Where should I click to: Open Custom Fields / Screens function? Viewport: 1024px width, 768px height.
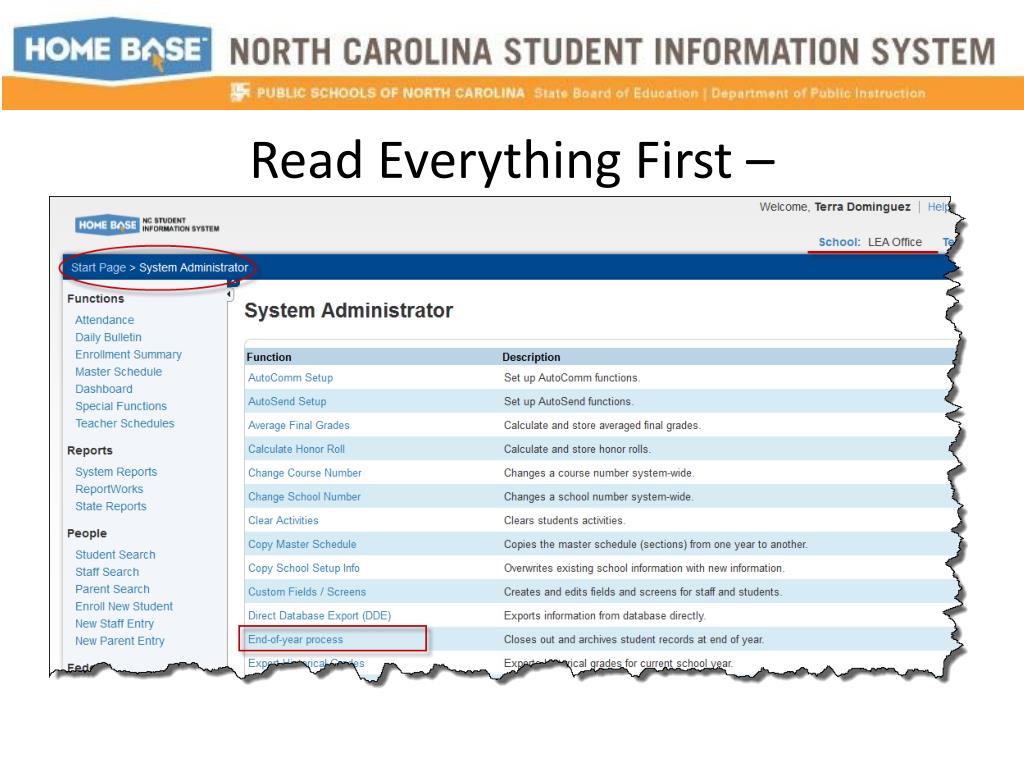tap(307, 592)
